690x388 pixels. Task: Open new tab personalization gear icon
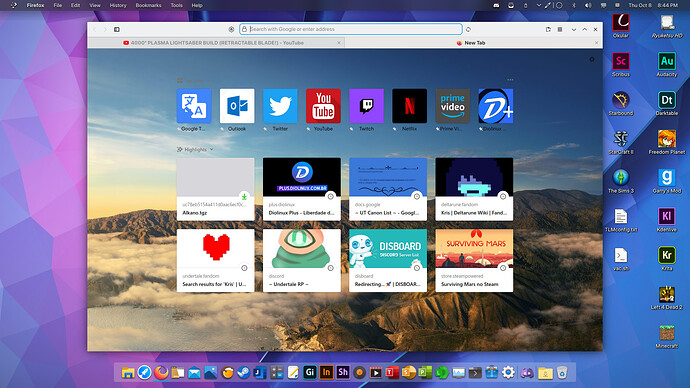592,59
